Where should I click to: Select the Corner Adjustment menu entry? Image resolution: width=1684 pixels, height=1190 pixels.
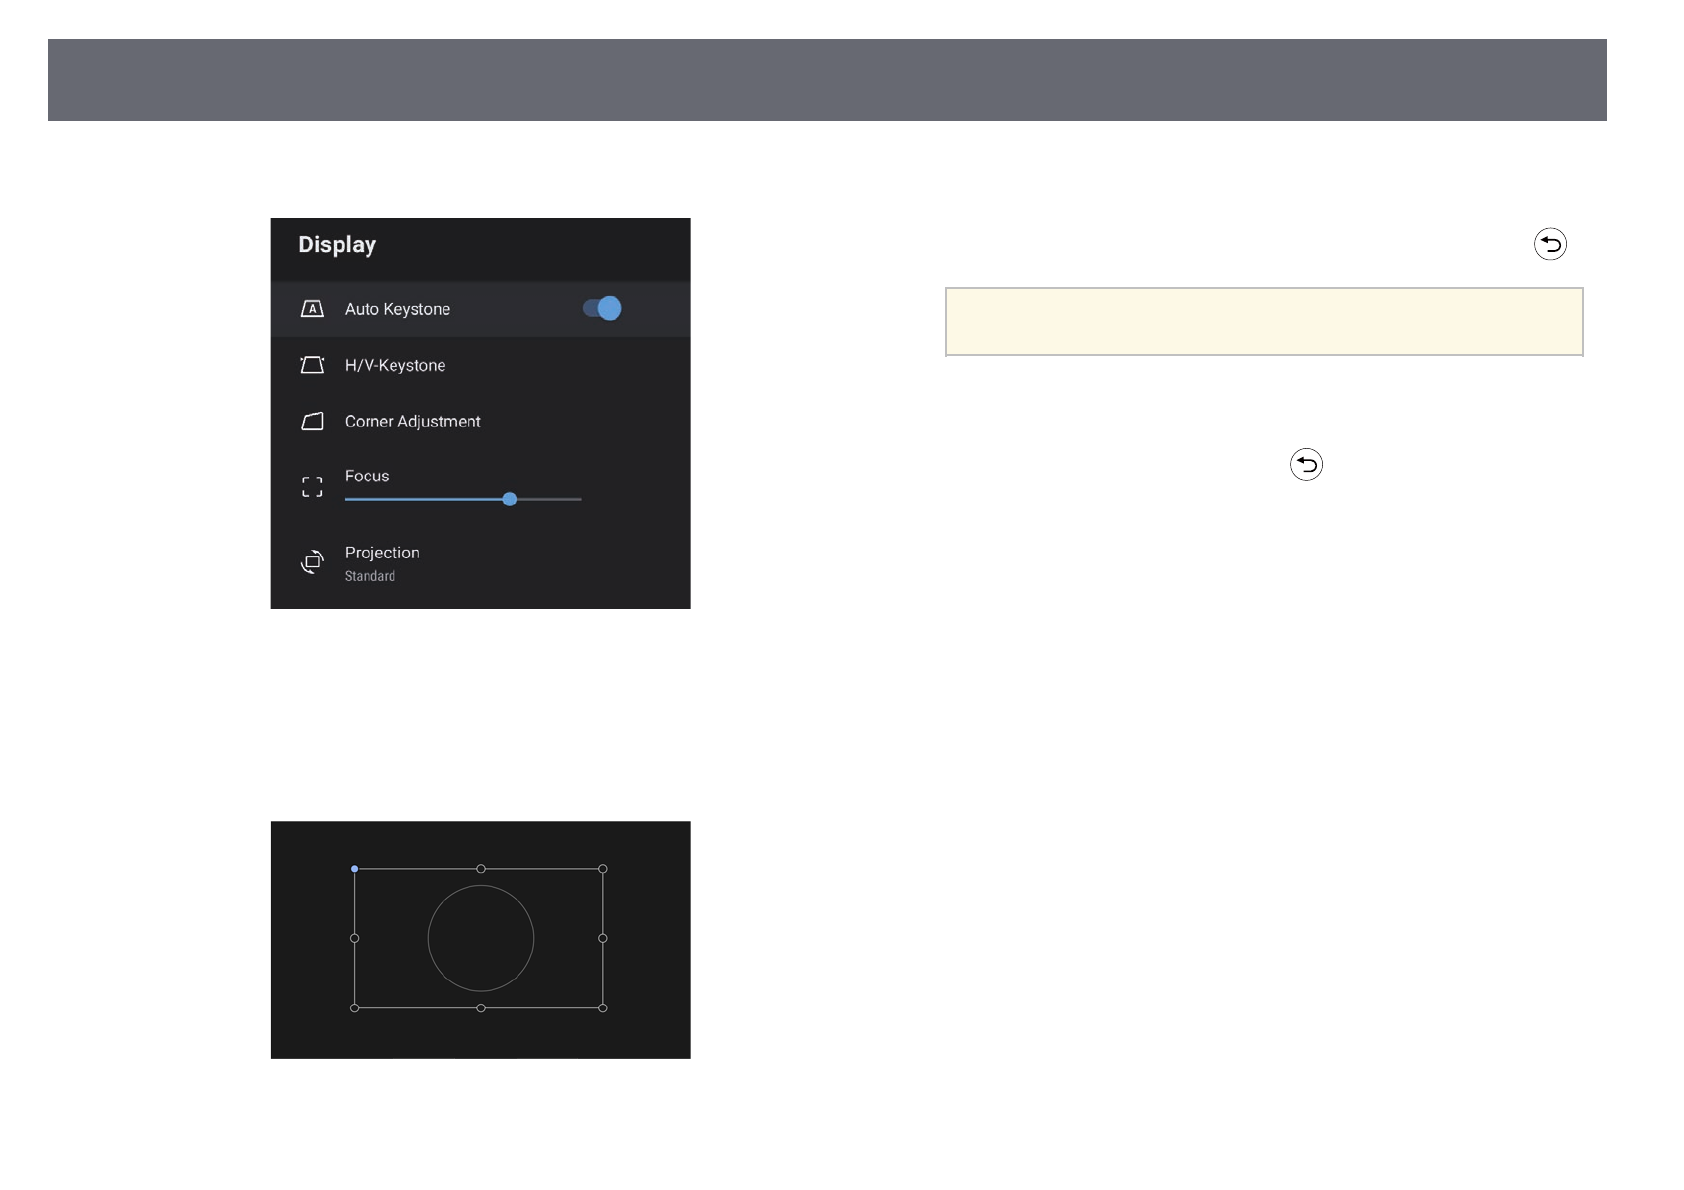(x=412, y=421)
